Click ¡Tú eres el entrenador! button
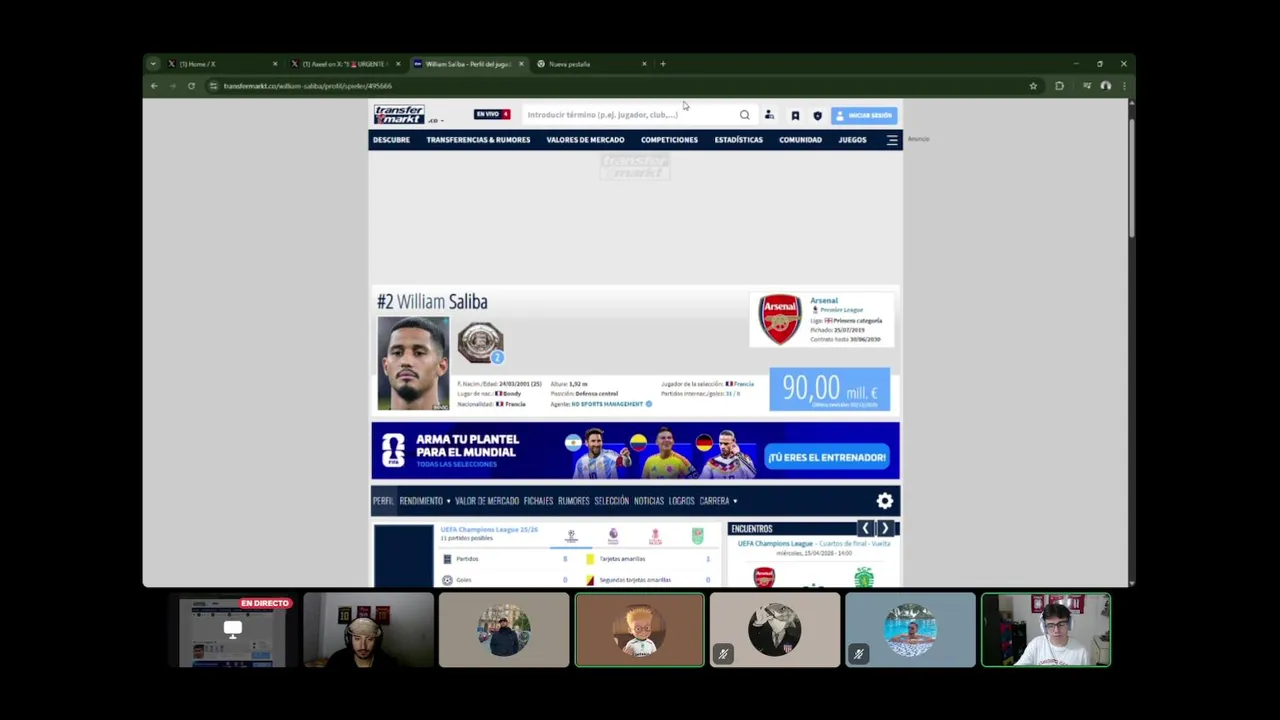Viewport: 1280px width, 720px height. (x=826, y=457)
